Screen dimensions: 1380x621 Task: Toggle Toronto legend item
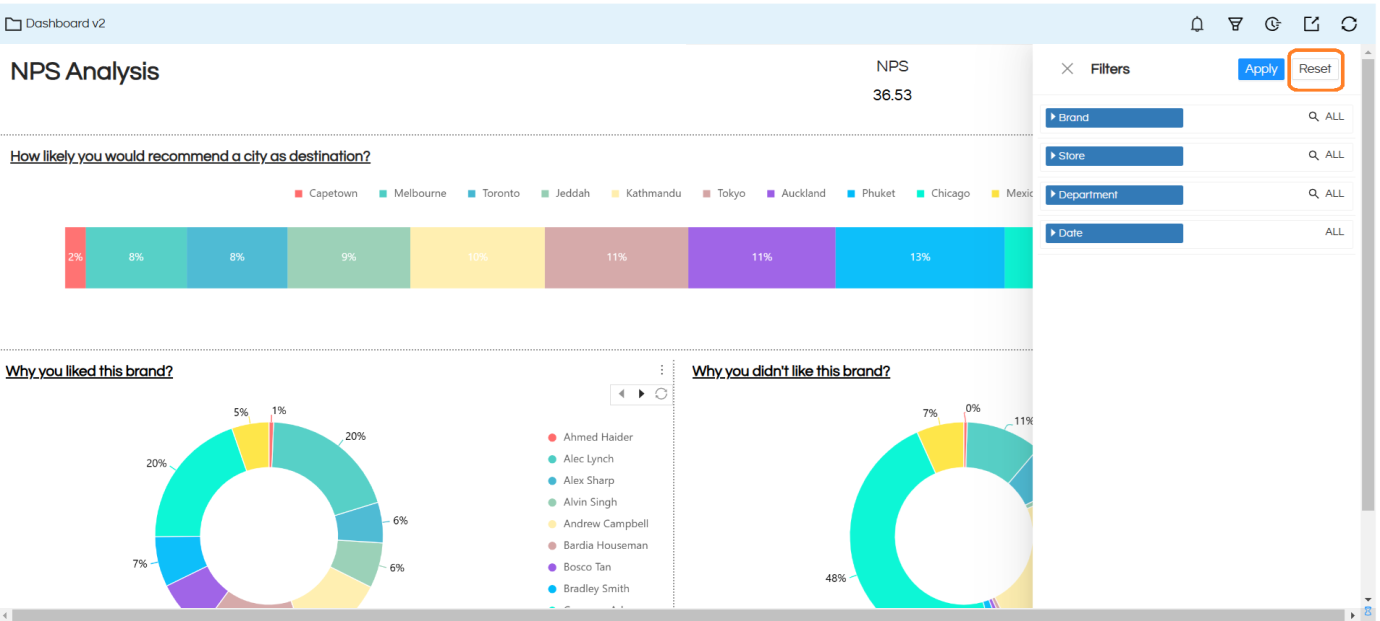coord(493,194)
